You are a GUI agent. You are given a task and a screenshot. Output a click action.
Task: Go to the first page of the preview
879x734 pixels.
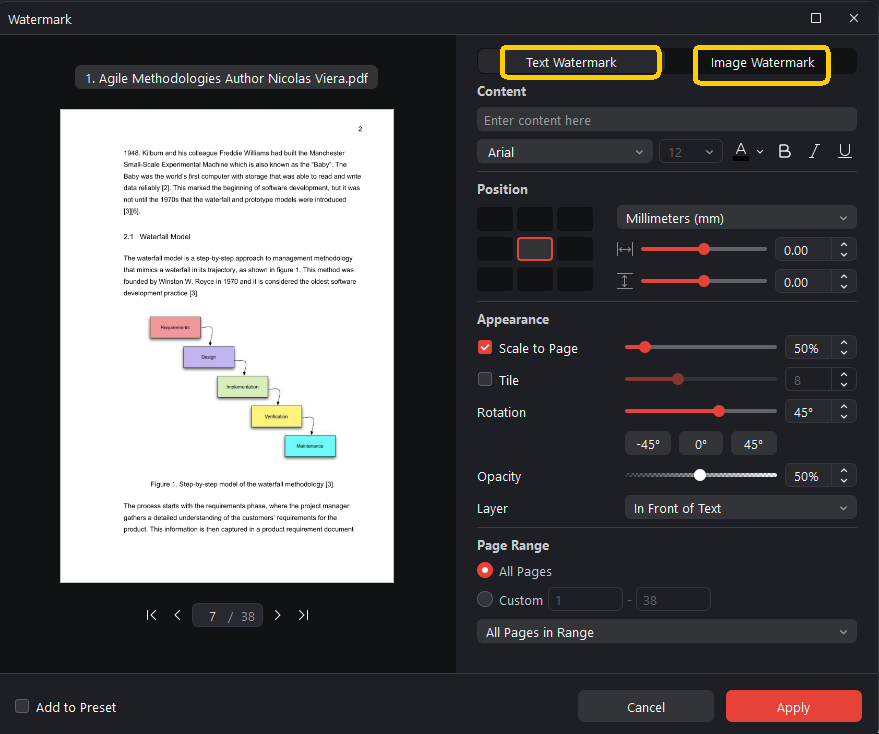pos(151,615)
